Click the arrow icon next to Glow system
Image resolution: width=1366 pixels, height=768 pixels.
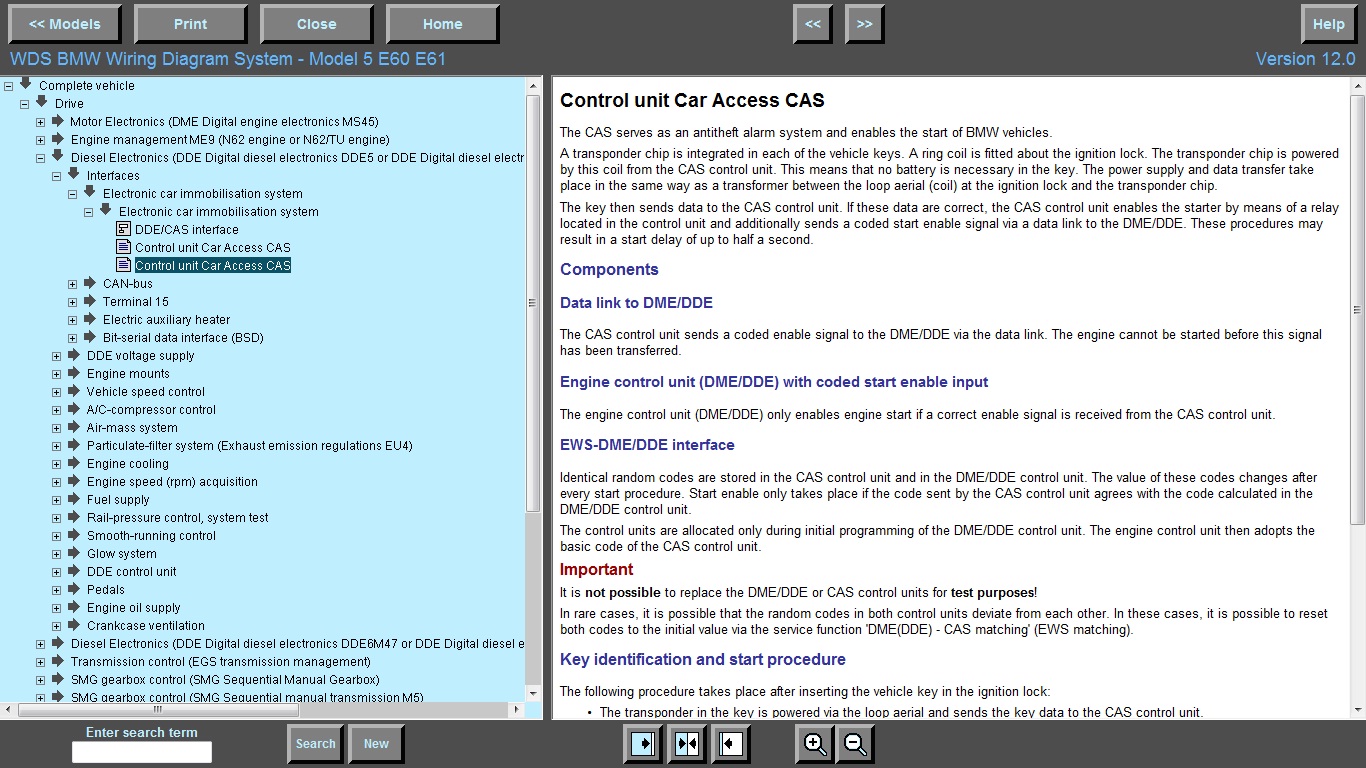(74, 552)
